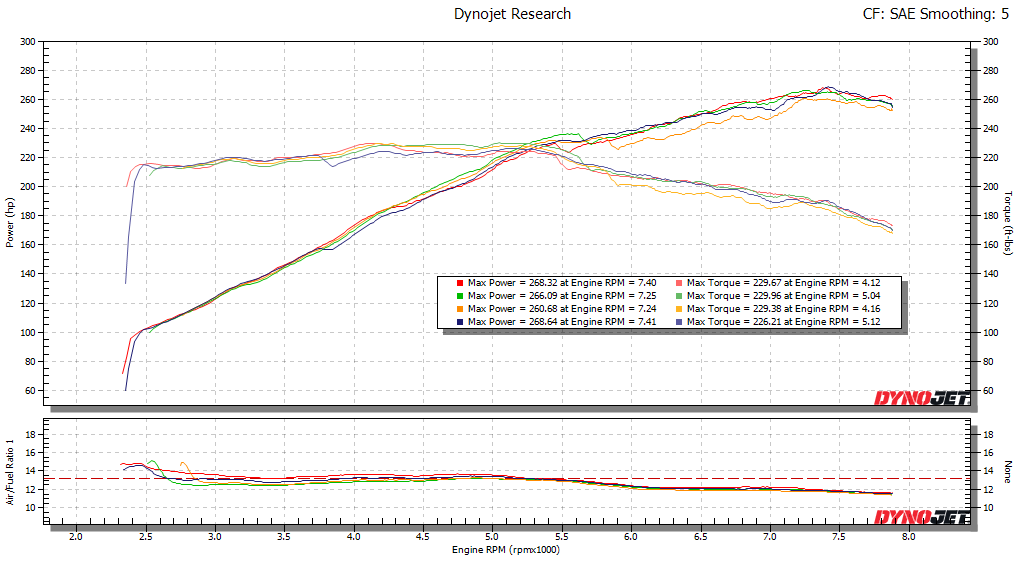The image size is (1024, 576).
Task: Select the Max Torque 229.96 legend swatch
Action: pos(678,296)
